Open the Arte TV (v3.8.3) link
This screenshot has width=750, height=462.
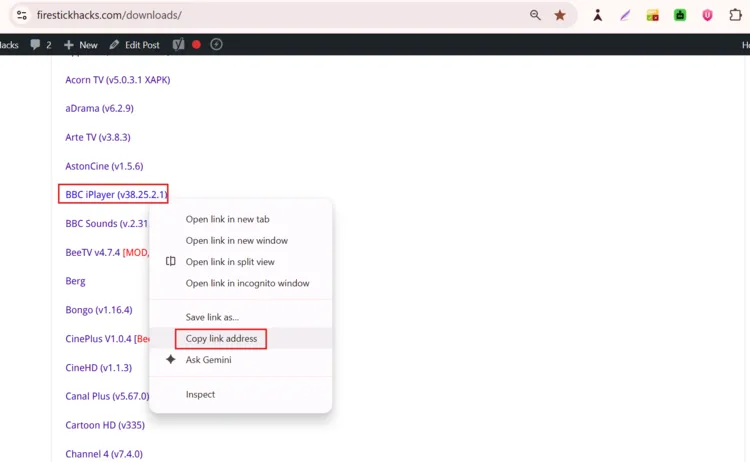[98, 137]
